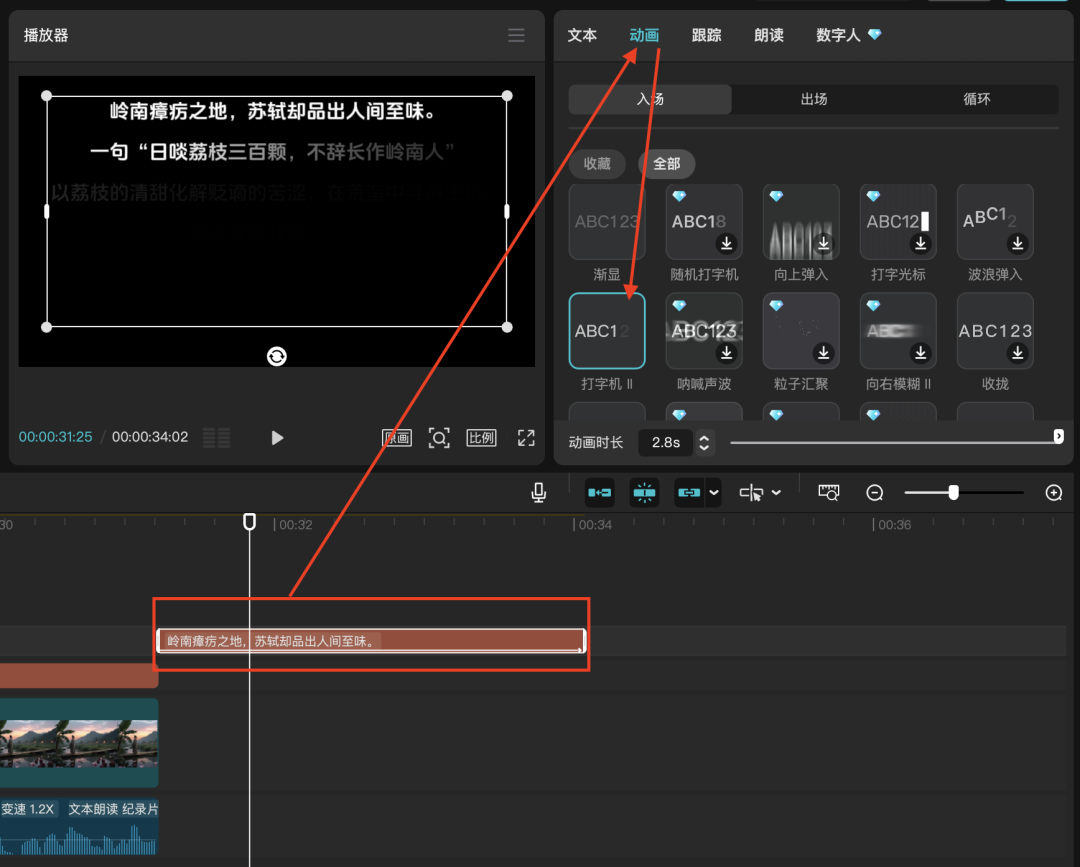This screenshot has width=1080, height=867.
Task: Click the 比例 aspect ratio control
Action: pyautogui.click(x=481, y=438)
